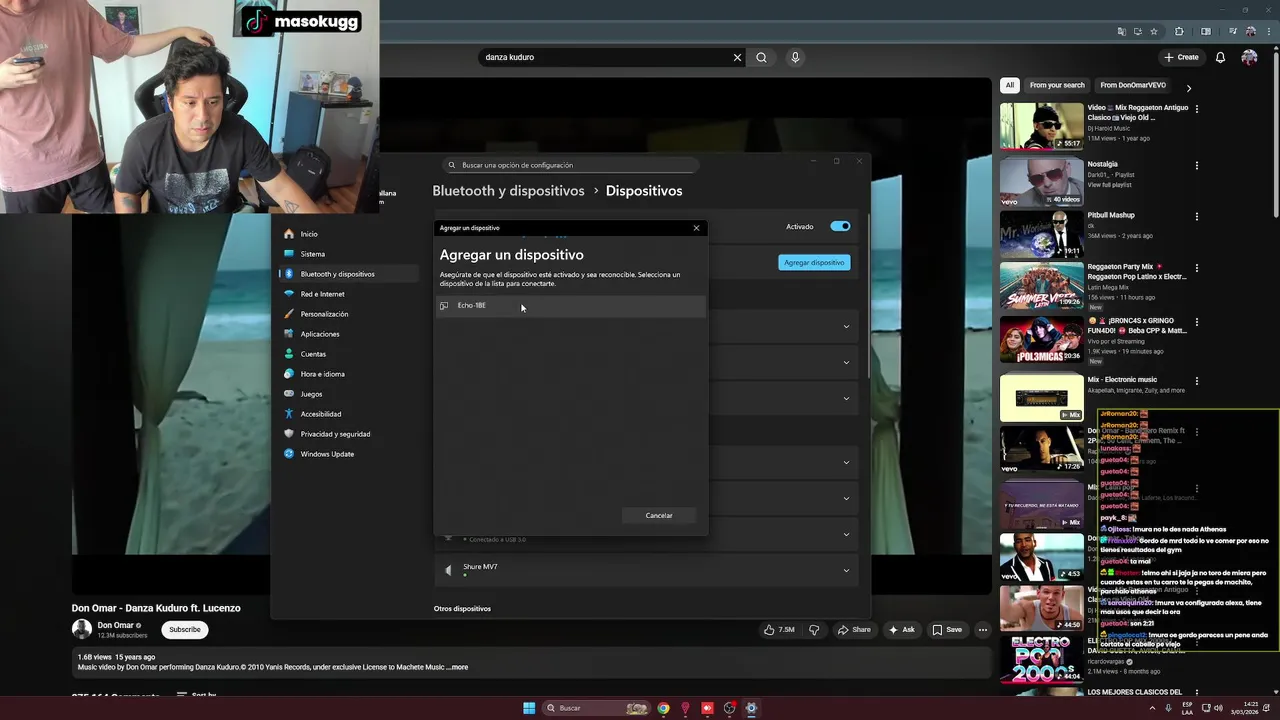
Task: Search with voice microphone on YouTube
Action: [795, 57]
